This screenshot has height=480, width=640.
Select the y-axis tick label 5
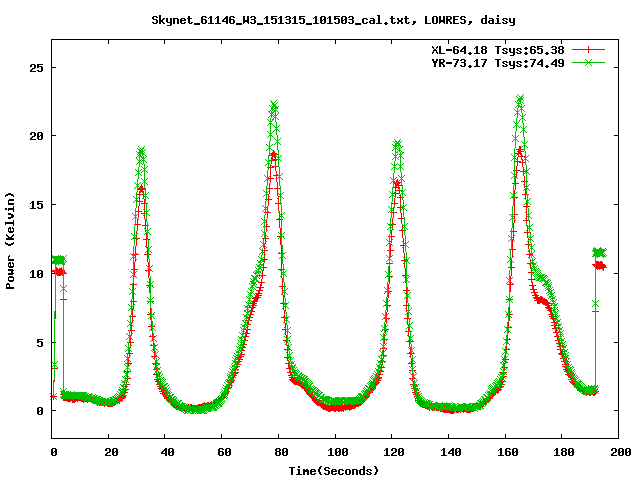tap(40, 342)
